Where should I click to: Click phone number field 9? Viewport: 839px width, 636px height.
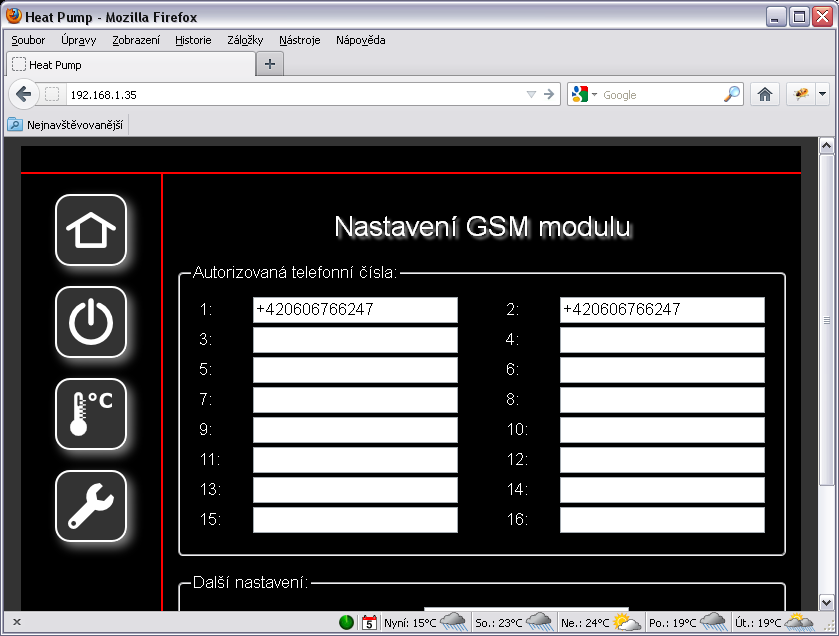pos(355,430)
